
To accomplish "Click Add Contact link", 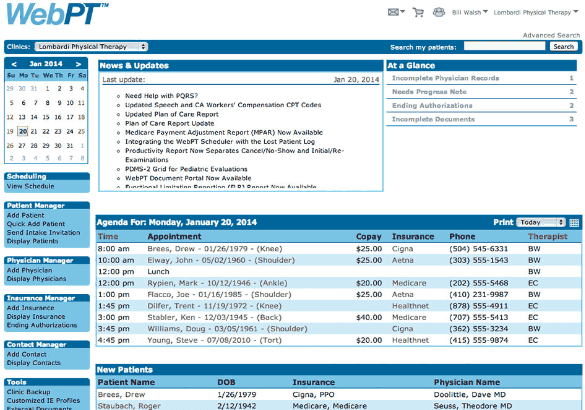I will click(26, 354).
